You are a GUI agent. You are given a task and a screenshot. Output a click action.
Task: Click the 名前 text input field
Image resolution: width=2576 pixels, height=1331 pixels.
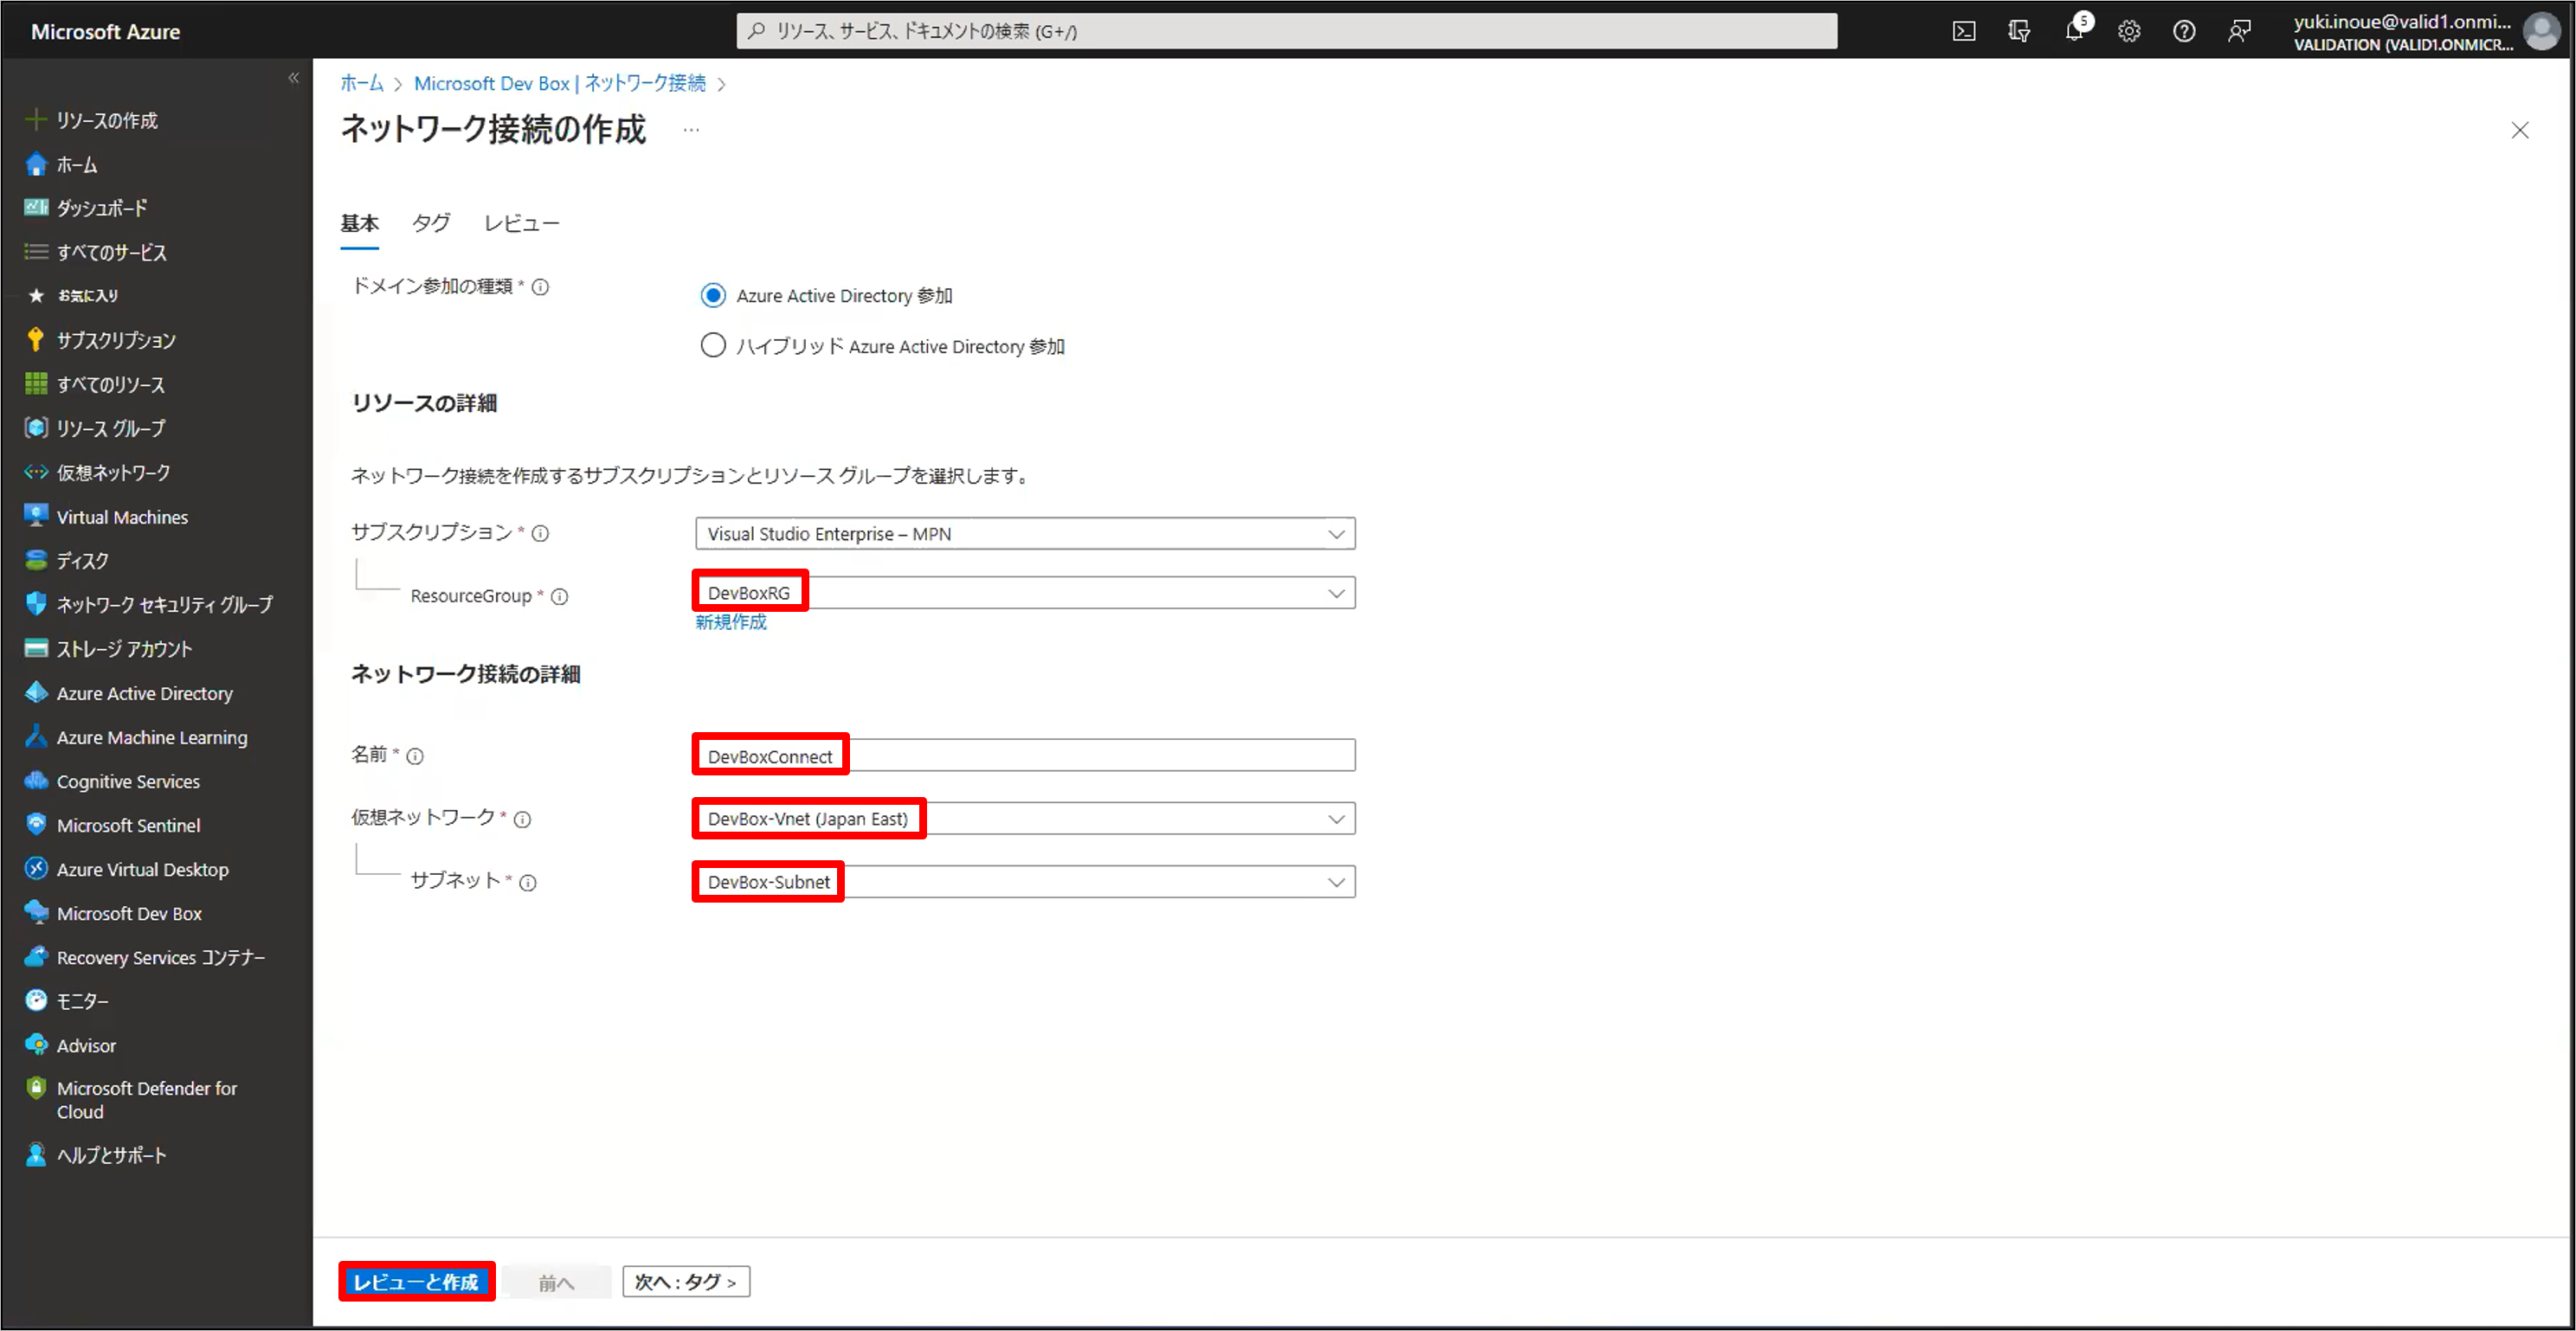pos(1024,756)
